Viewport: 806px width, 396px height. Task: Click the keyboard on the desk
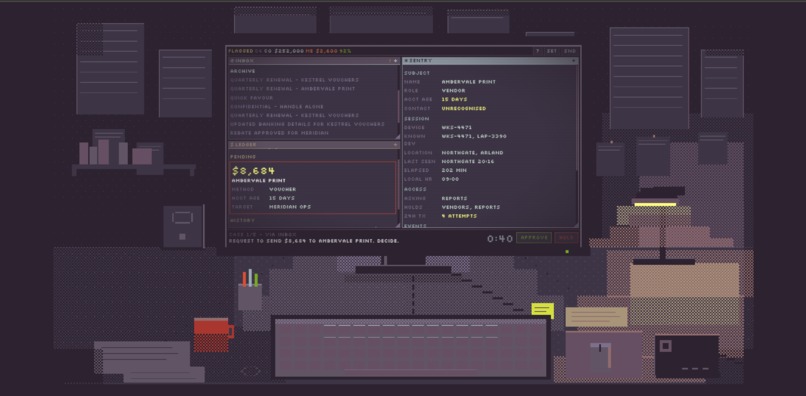point(411,348)
